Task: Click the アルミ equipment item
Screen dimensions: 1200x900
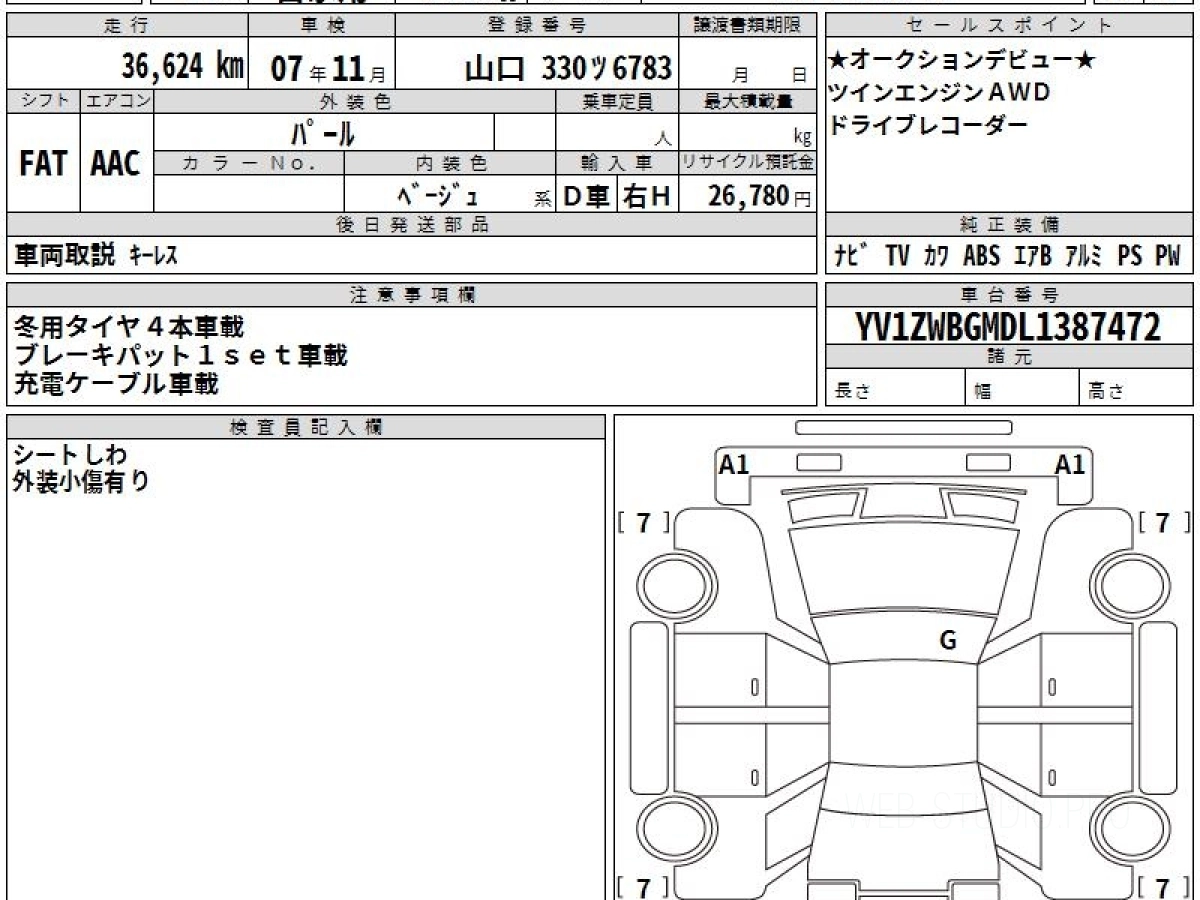Action: [x=1084, y=256]
